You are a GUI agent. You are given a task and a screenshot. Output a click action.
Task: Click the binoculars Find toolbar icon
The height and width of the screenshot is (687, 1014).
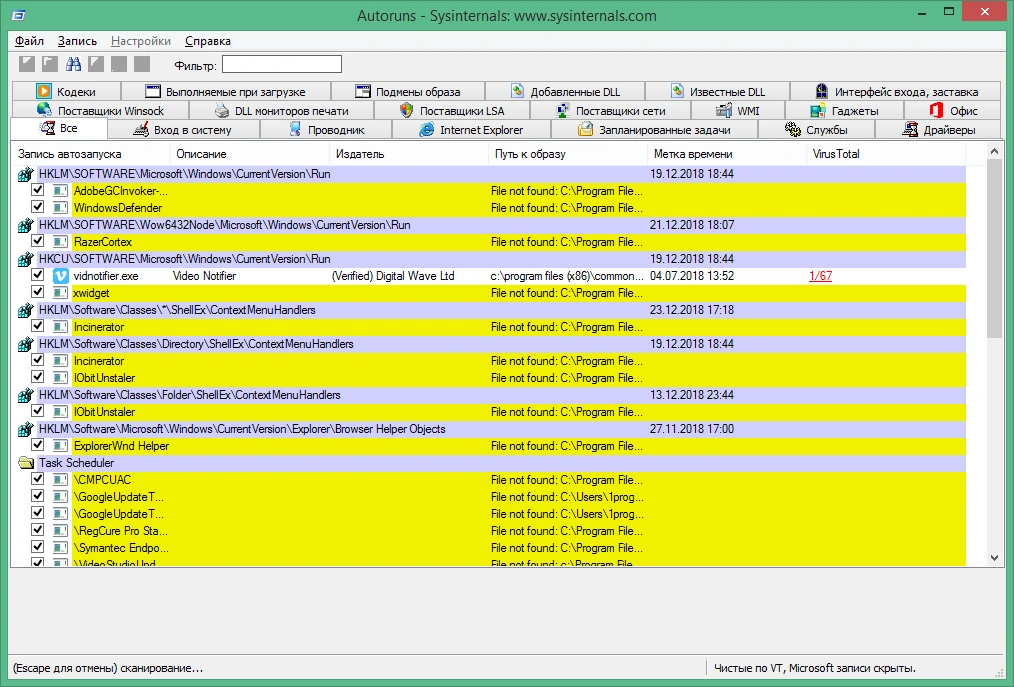coord(74,63)
